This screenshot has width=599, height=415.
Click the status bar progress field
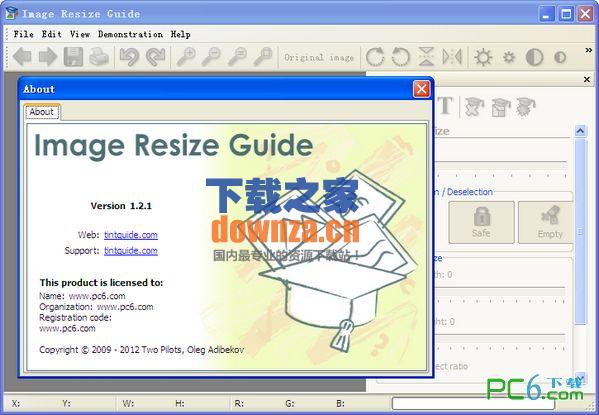pos(473,403)
